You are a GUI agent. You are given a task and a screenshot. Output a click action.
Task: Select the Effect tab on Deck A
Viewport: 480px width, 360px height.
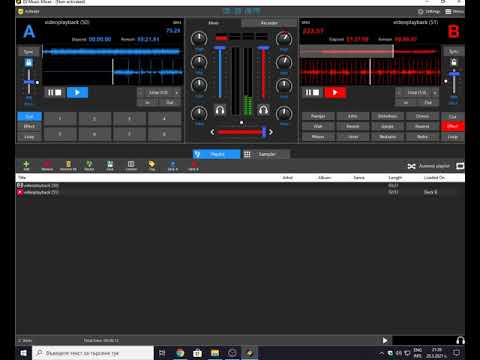[29, 126]
